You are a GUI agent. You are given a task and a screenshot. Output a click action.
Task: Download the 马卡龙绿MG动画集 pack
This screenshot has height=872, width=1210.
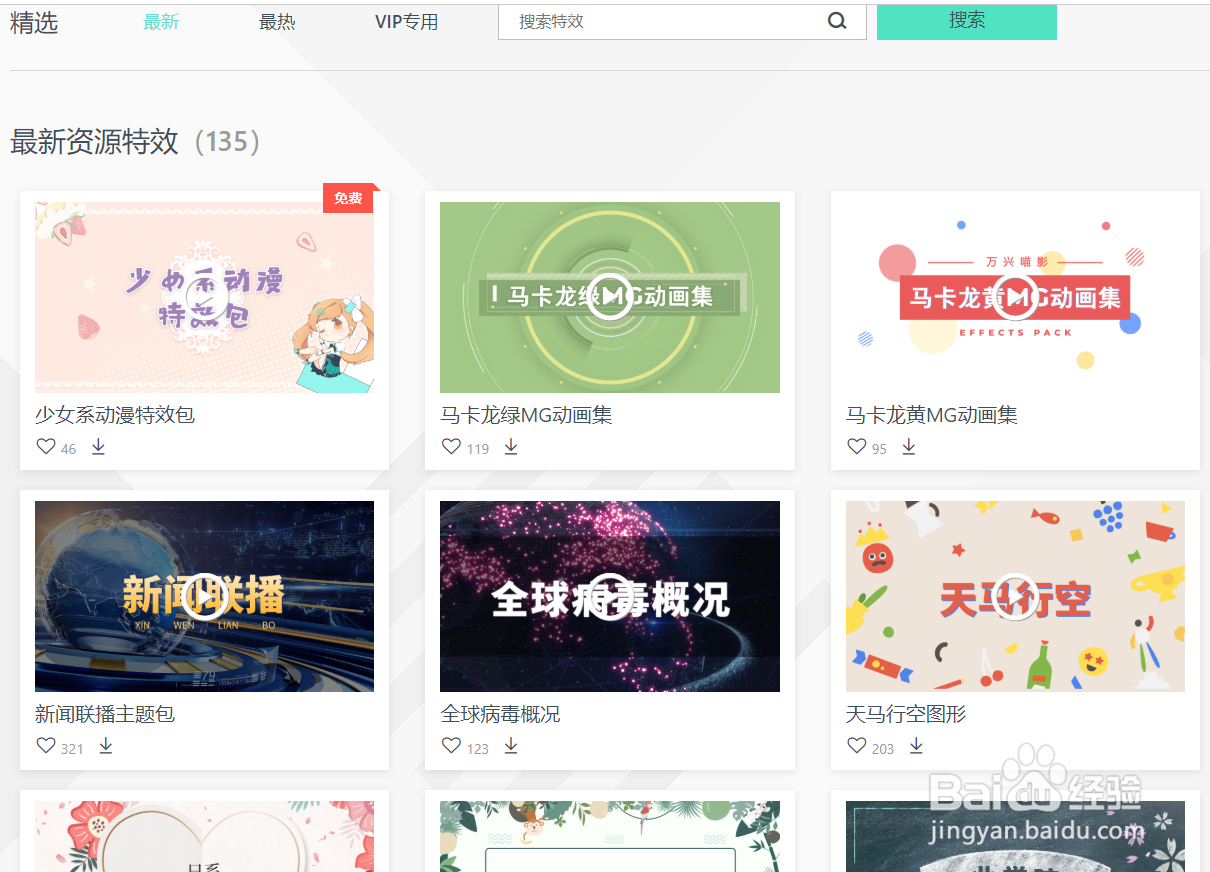[x=511, y=447]
